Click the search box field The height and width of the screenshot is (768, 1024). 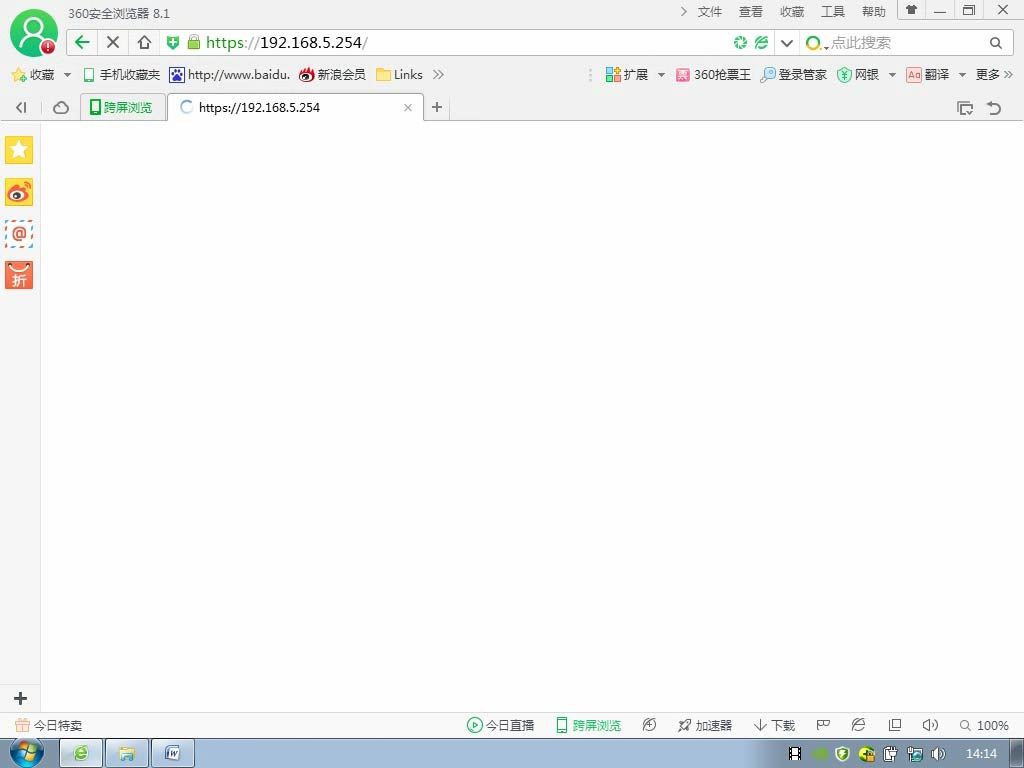[x=906, y=43]
